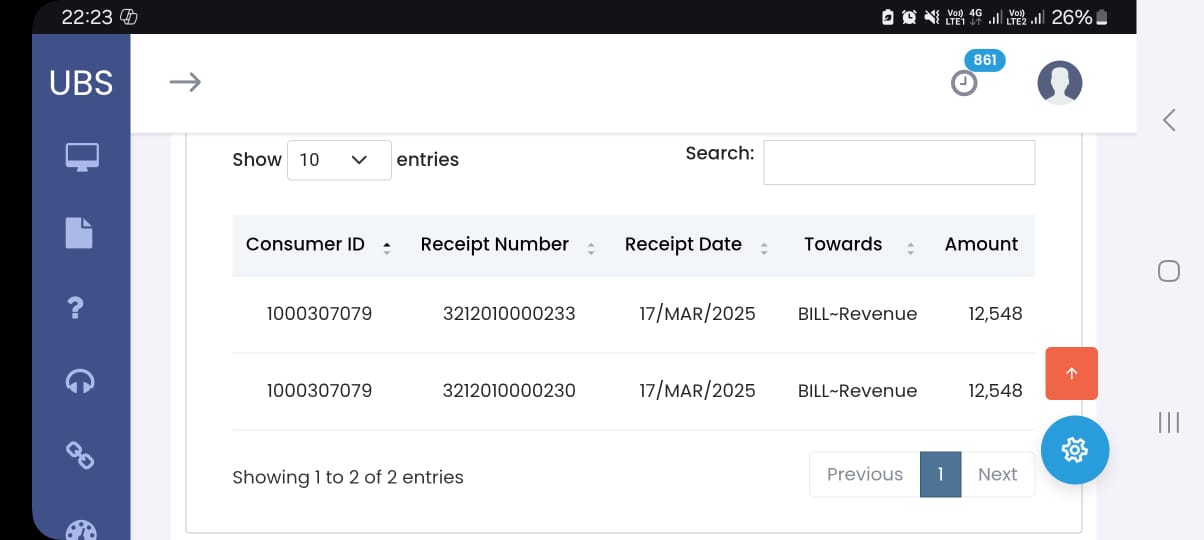Click the red scroll-to-top arrow button

[x=1072, y=373]
